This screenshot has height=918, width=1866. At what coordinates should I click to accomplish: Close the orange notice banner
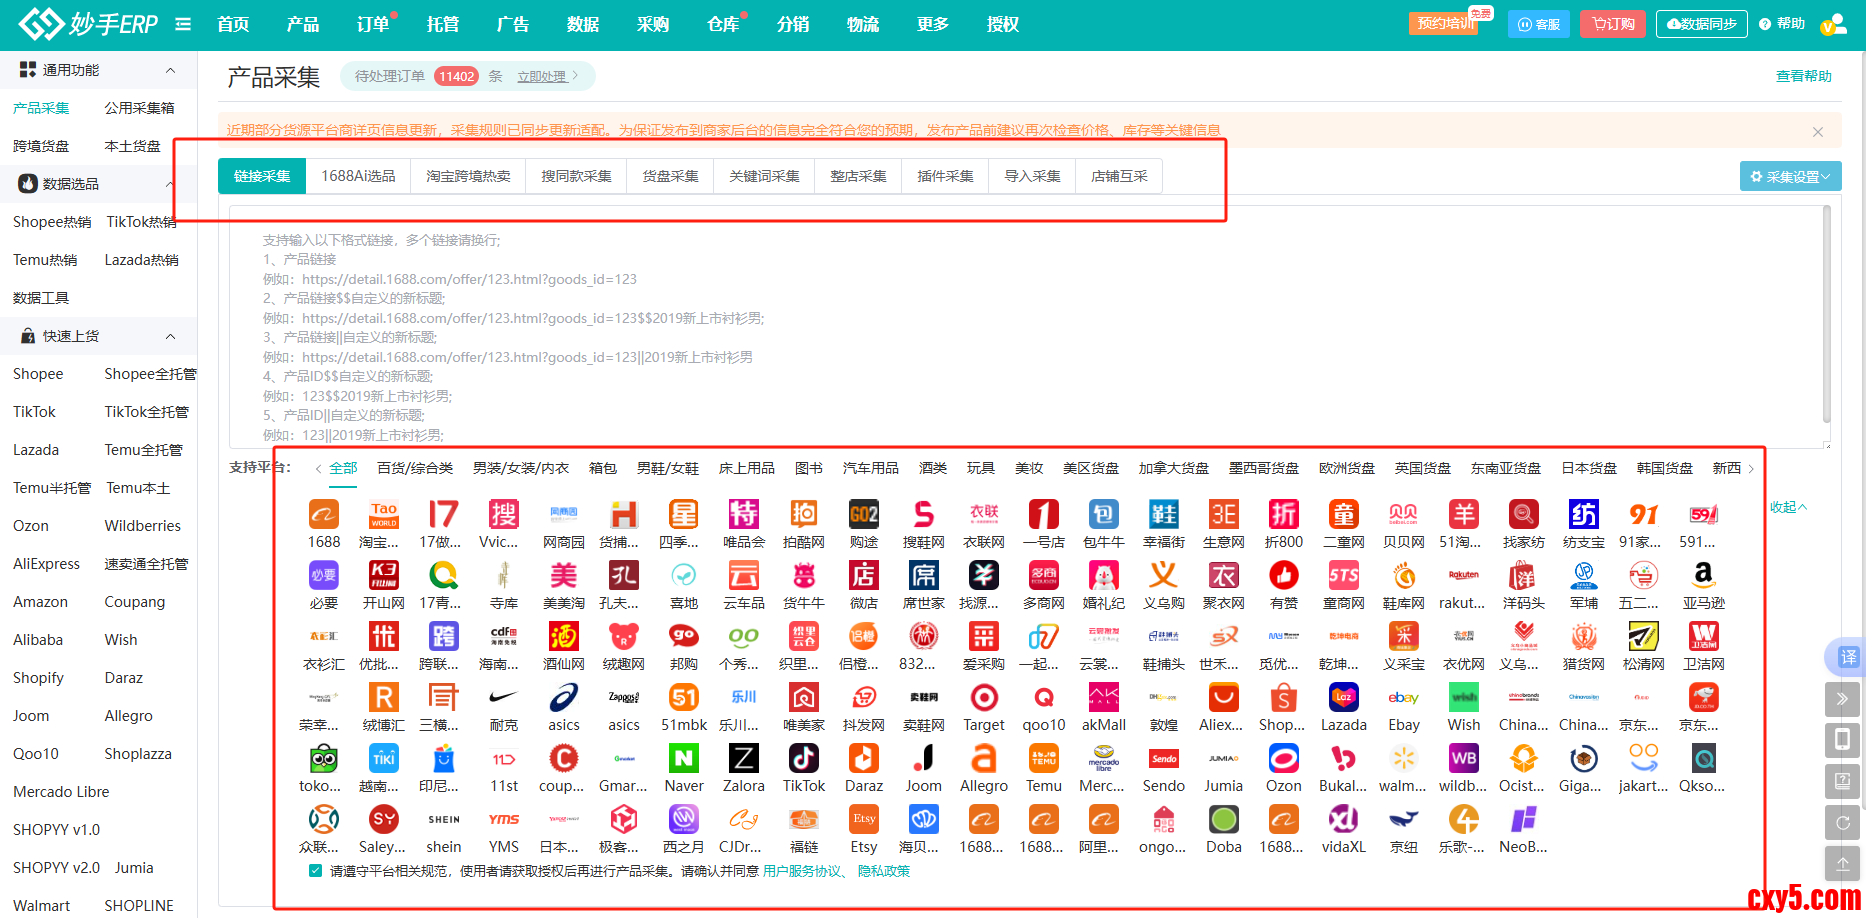1817,132
